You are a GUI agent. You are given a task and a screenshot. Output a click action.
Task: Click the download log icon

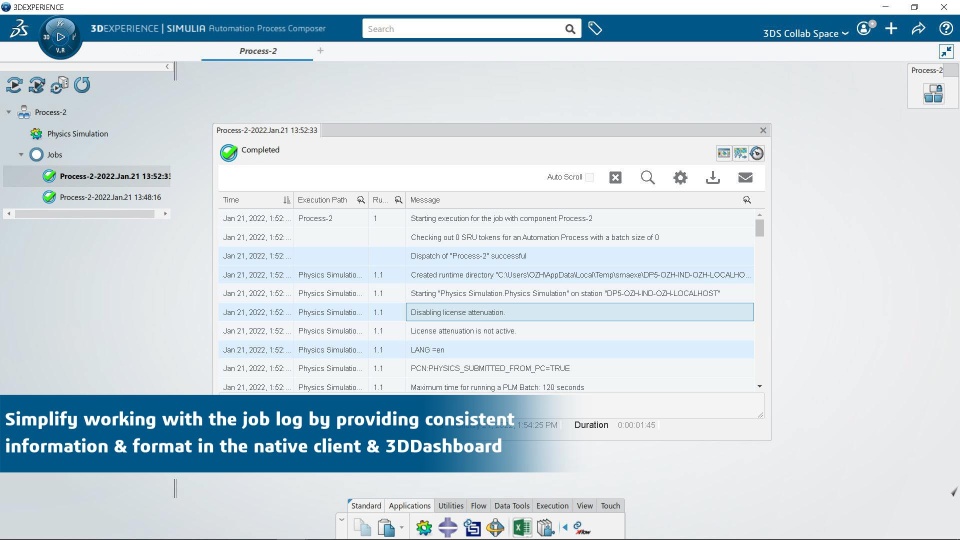(x=713, y=178)
